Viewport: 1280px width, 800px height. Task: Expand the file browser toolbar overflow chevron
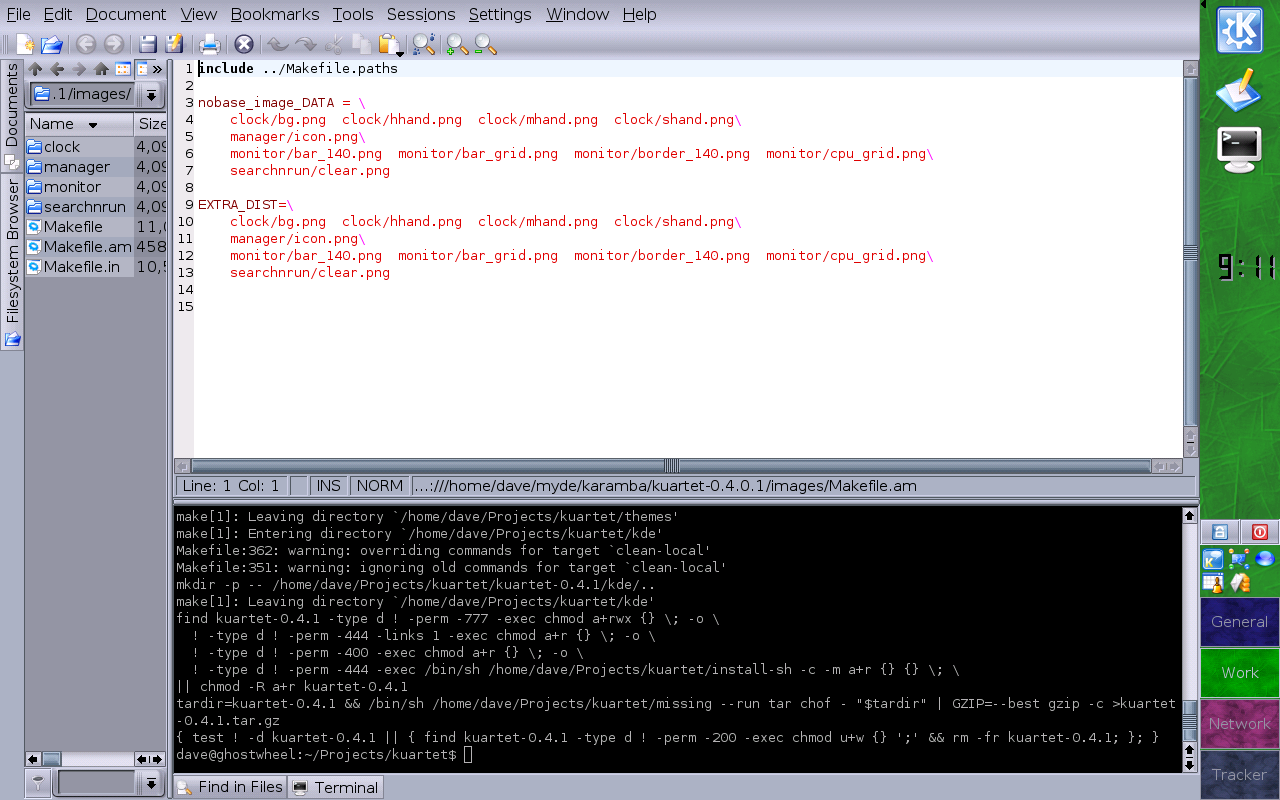point(157,69)
